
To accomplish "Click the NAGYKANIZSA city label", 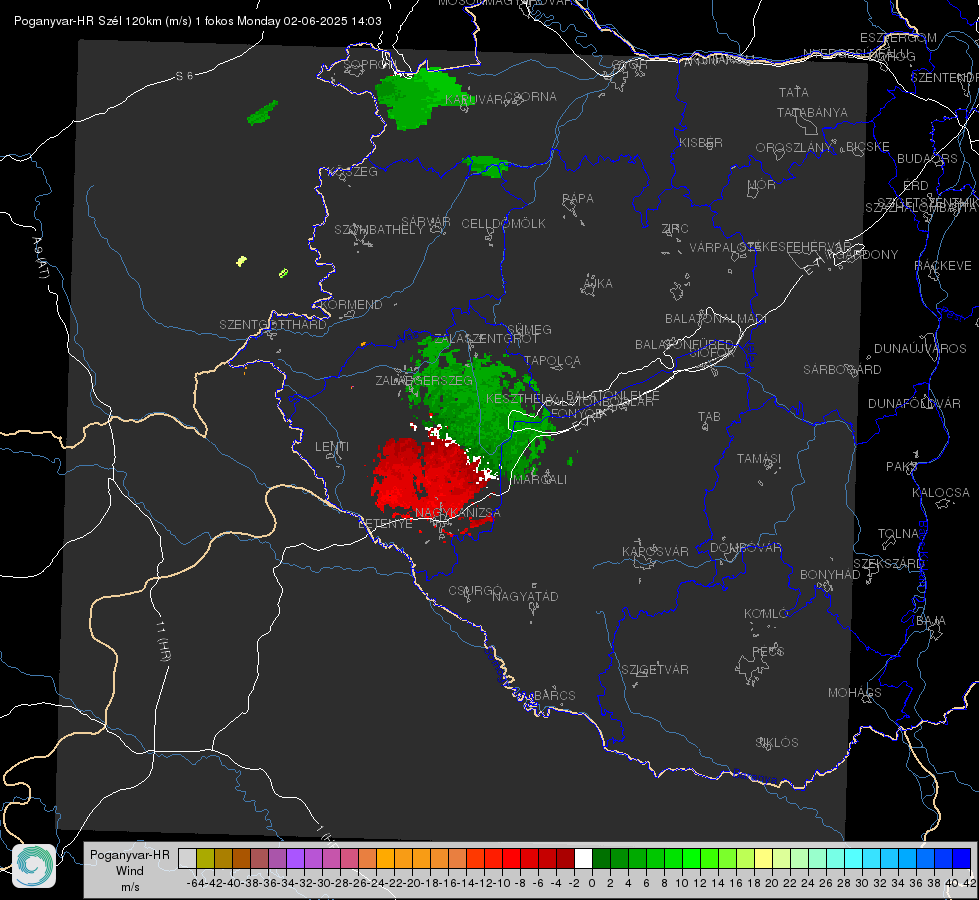I will click(458, 513).
